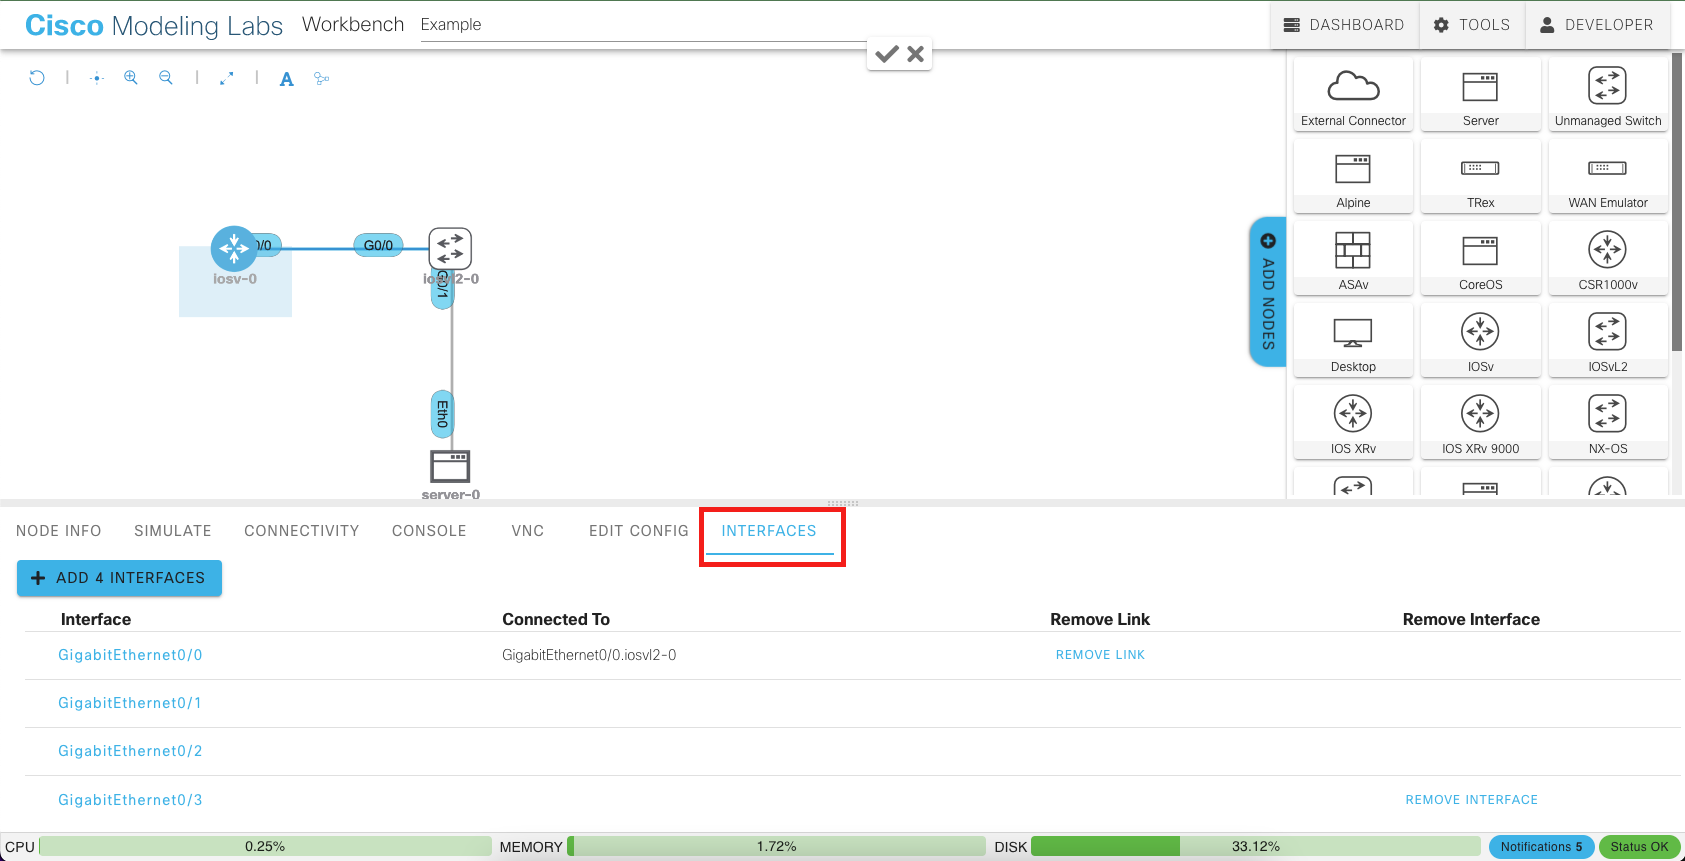Viewport: 1685px width, 861px height.
Task: Open the DEVELOPER user menu
Action: pos(1597,25)
